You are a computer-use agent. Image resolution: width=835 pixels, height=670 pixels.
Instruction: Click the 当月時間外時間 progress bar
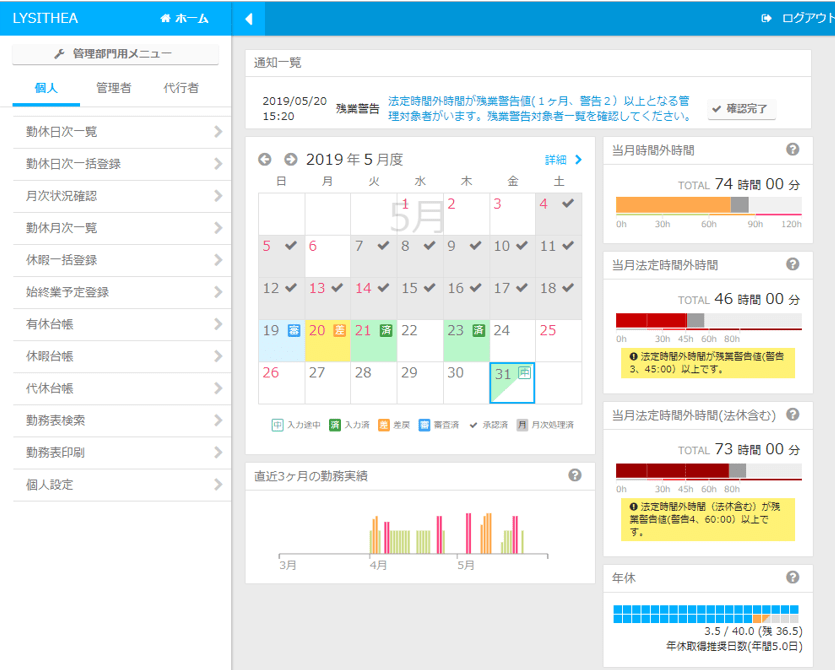click(x=708, y=205)
